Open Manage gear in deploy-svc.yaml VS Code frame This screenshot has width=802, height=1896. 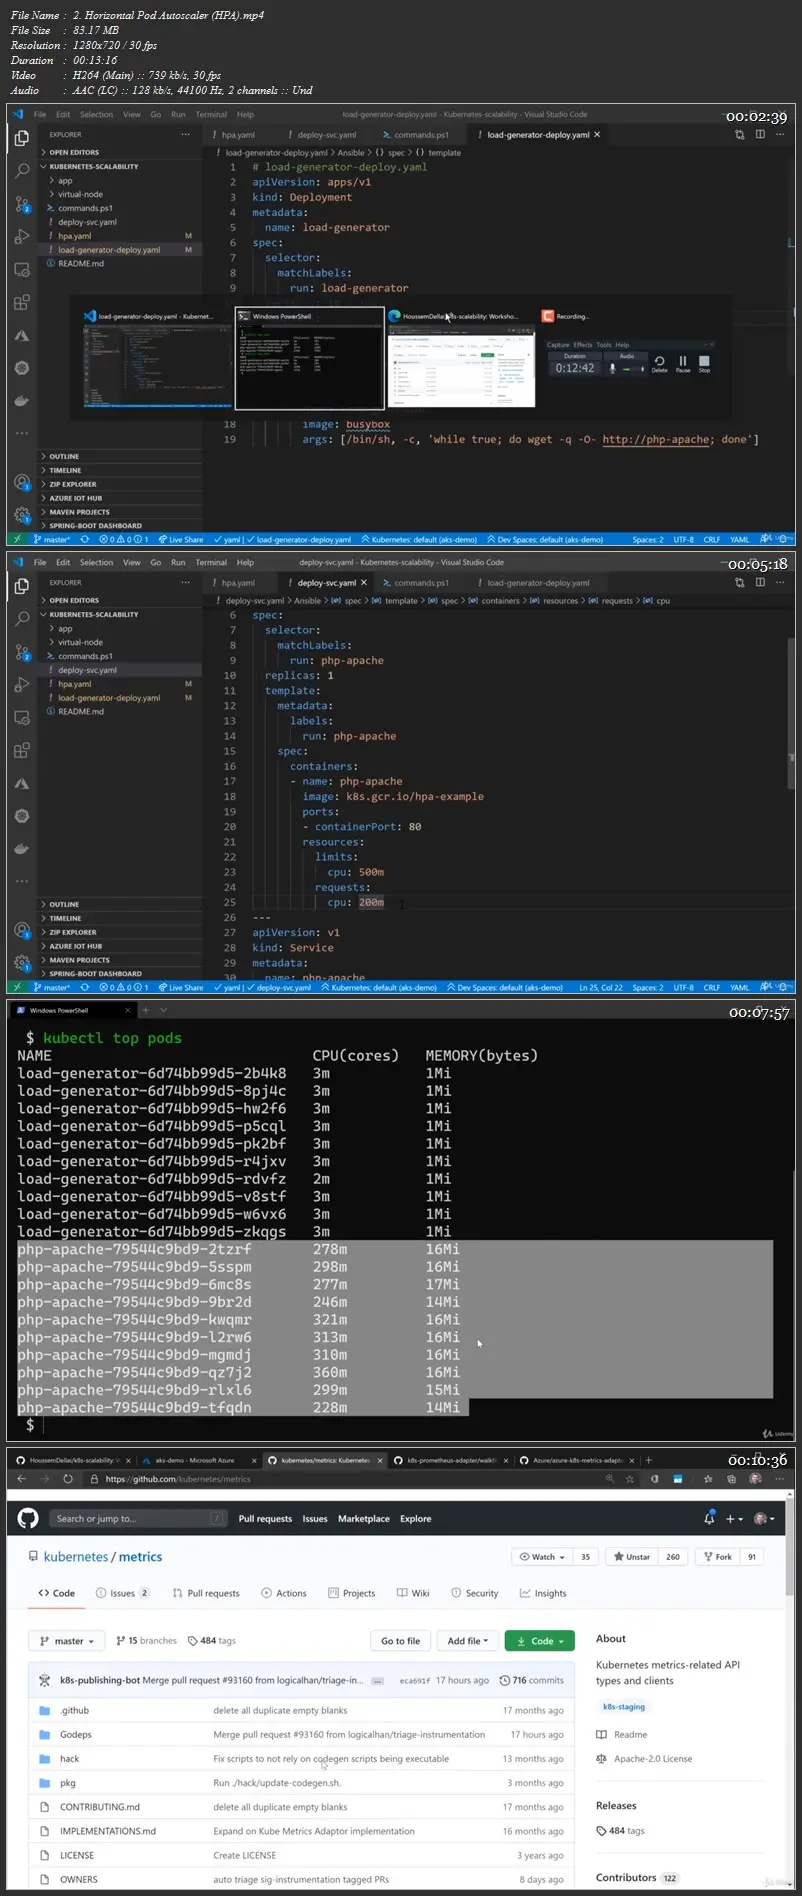(x=22, y=963)
